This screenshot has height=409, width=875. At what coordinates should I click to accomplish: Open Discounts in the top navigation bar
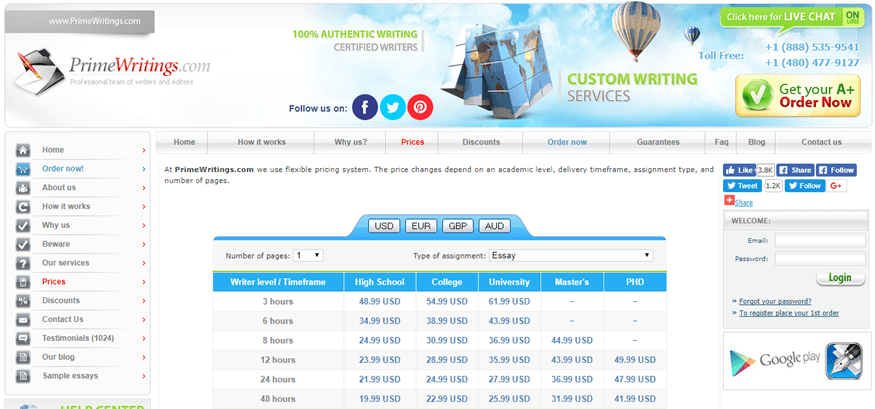point(481,142)
